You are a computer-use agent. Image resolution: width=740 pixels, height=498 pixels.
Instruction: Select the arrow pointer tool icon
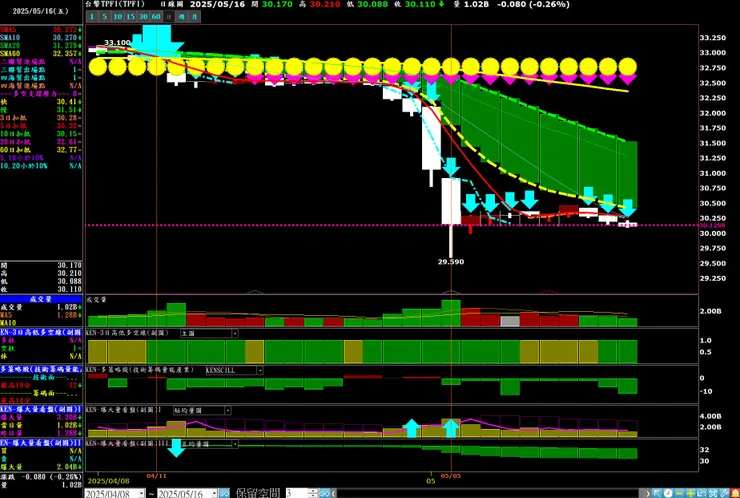pos(657,493)
